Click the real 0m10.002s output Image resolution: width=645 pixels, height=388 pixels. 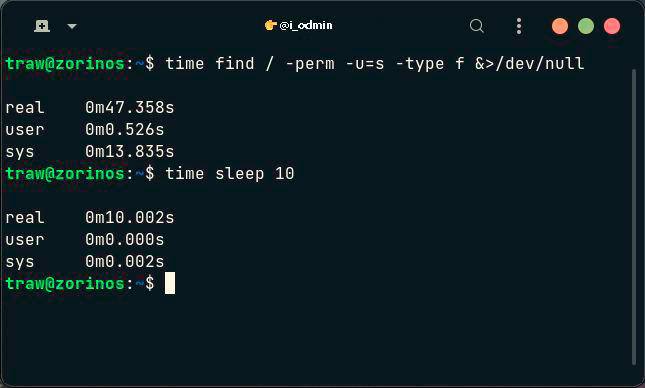coord(90,218)
